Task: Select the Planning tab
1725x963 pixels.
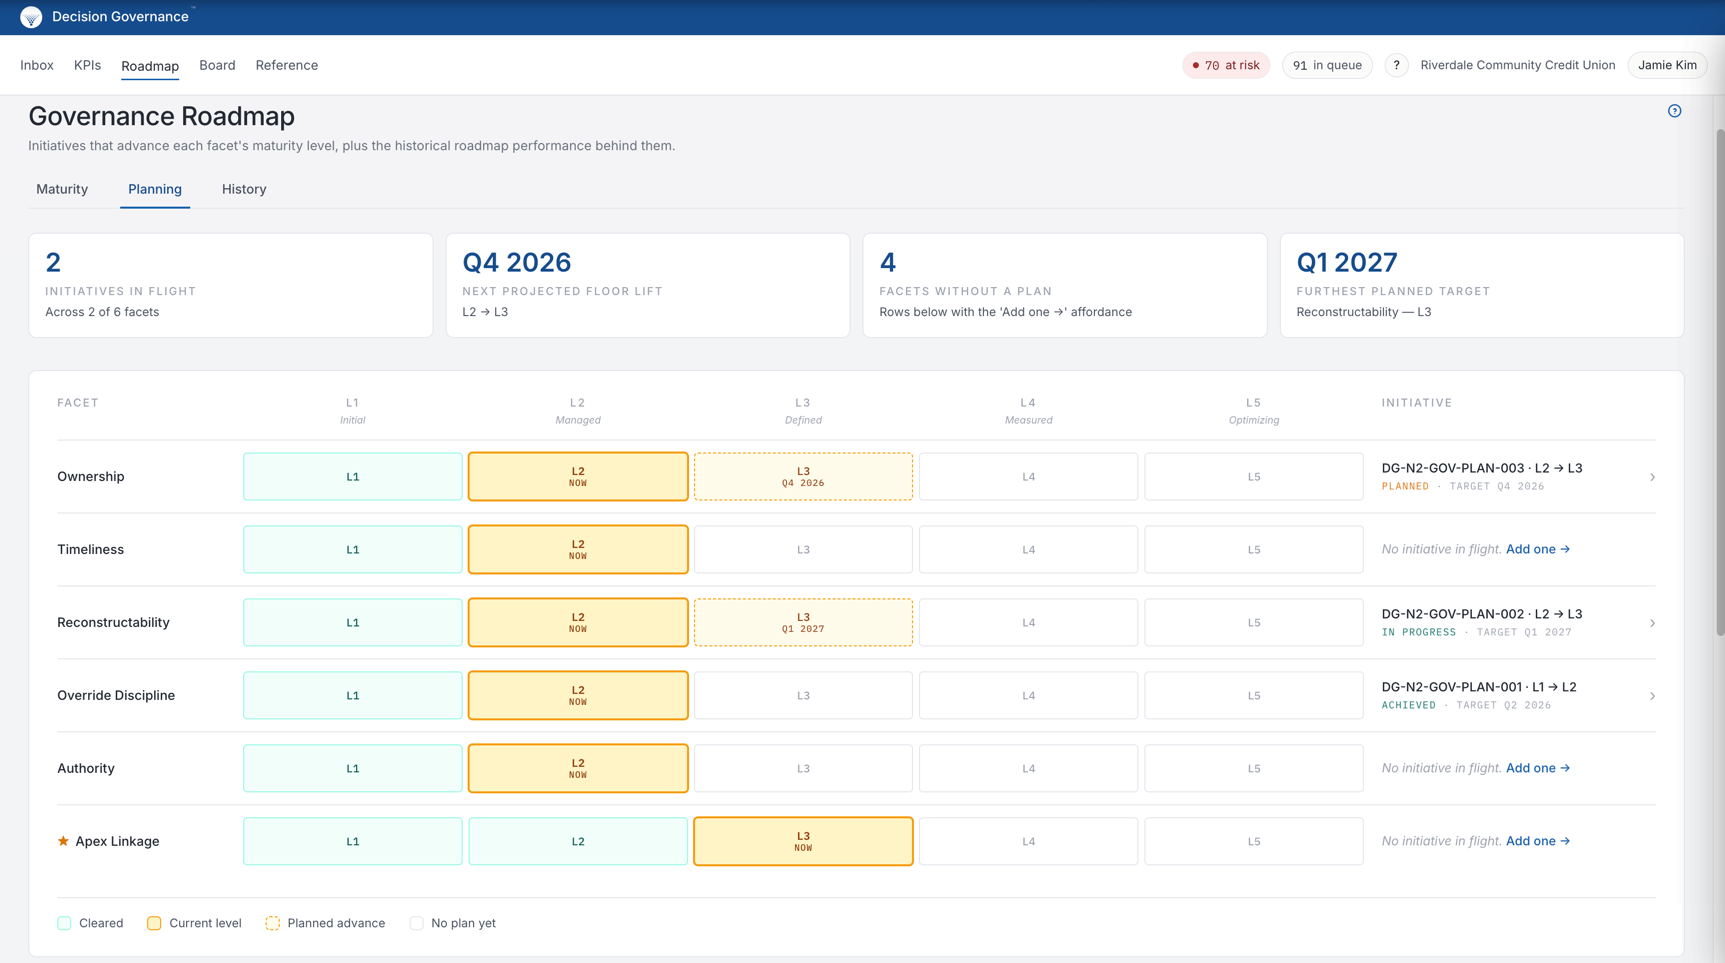Action: tap(155, 189)
